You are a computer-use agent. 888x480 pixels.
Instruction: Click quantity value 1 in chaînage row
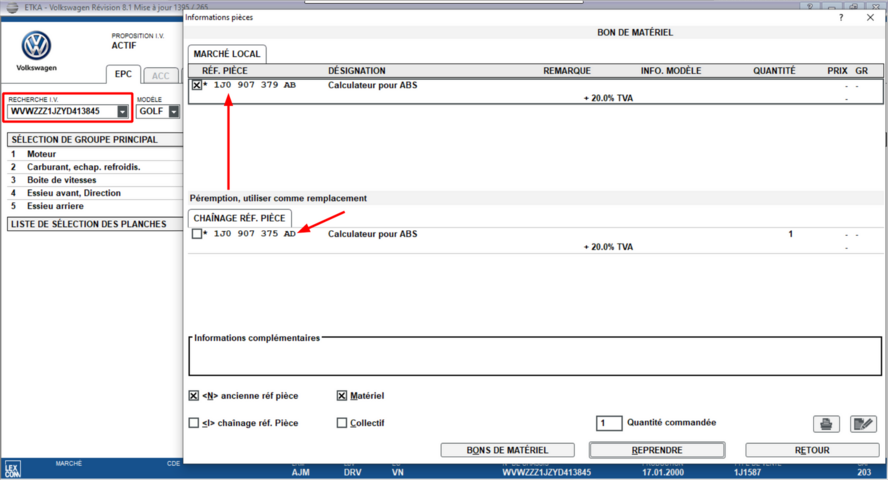(791, 234)
